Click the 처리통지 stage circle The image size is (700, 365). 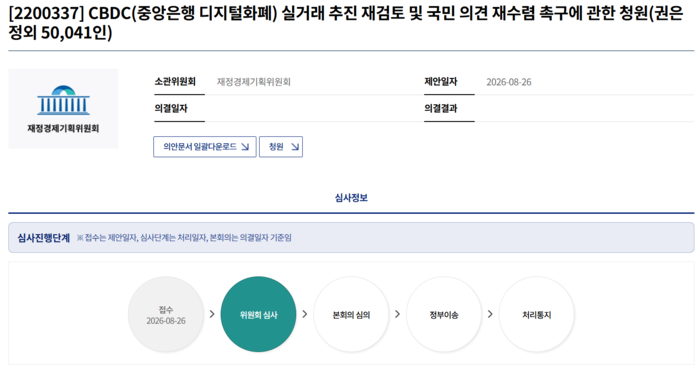tap(537, 314)
